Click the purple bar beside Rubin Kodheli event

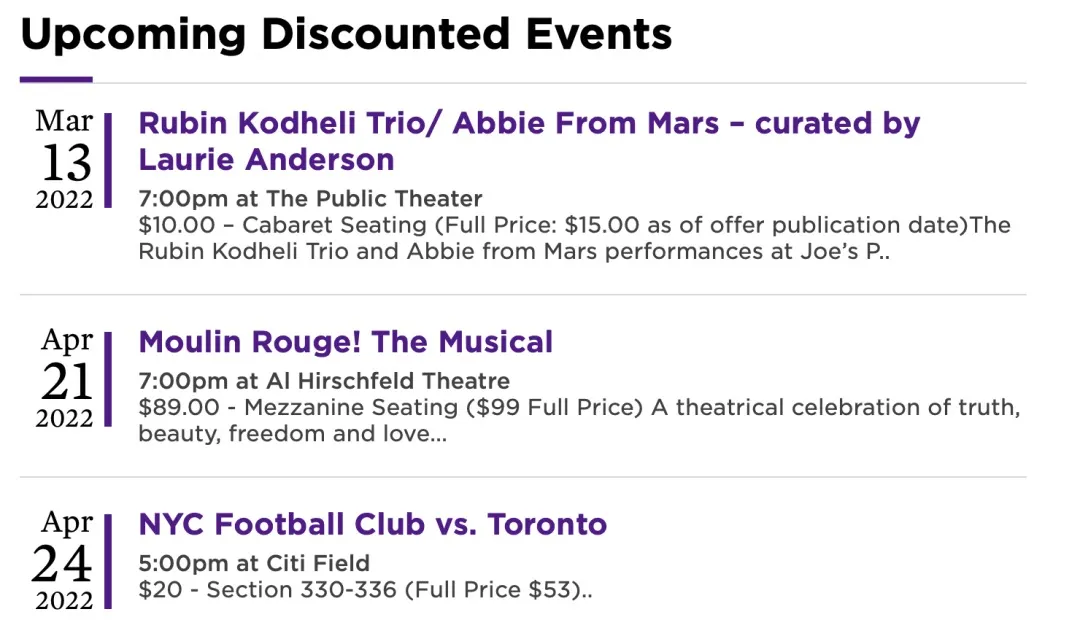(108, 160)
